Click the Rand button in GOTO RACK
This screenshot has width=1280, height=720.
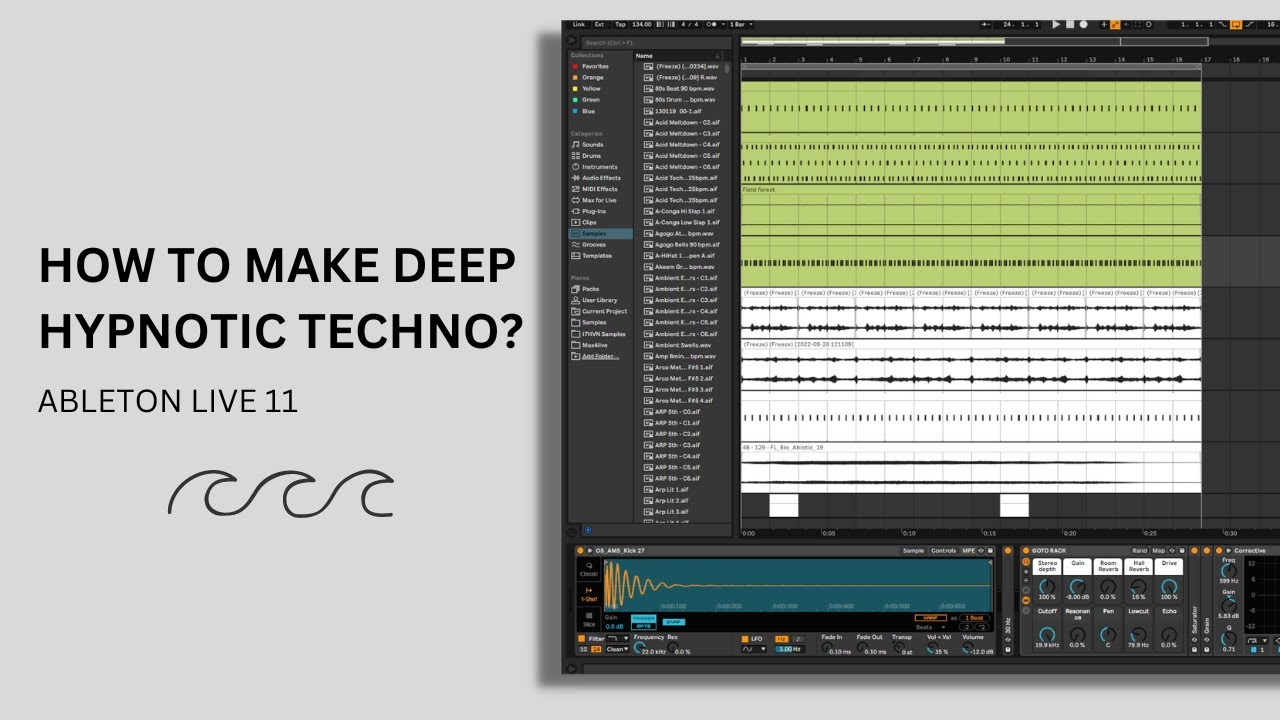1139,551
